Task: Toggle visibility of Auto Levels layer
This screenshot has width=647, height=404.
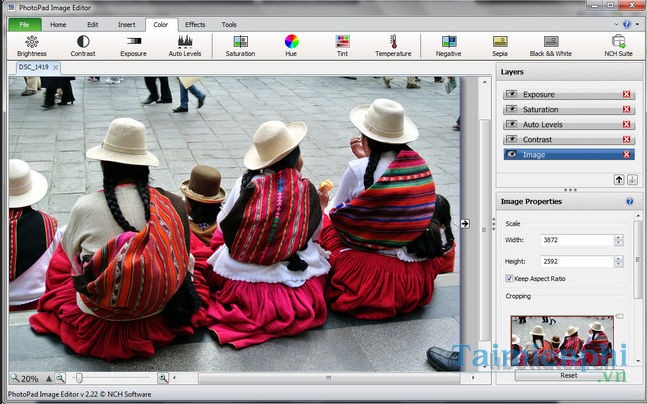Action: (511, 124)
